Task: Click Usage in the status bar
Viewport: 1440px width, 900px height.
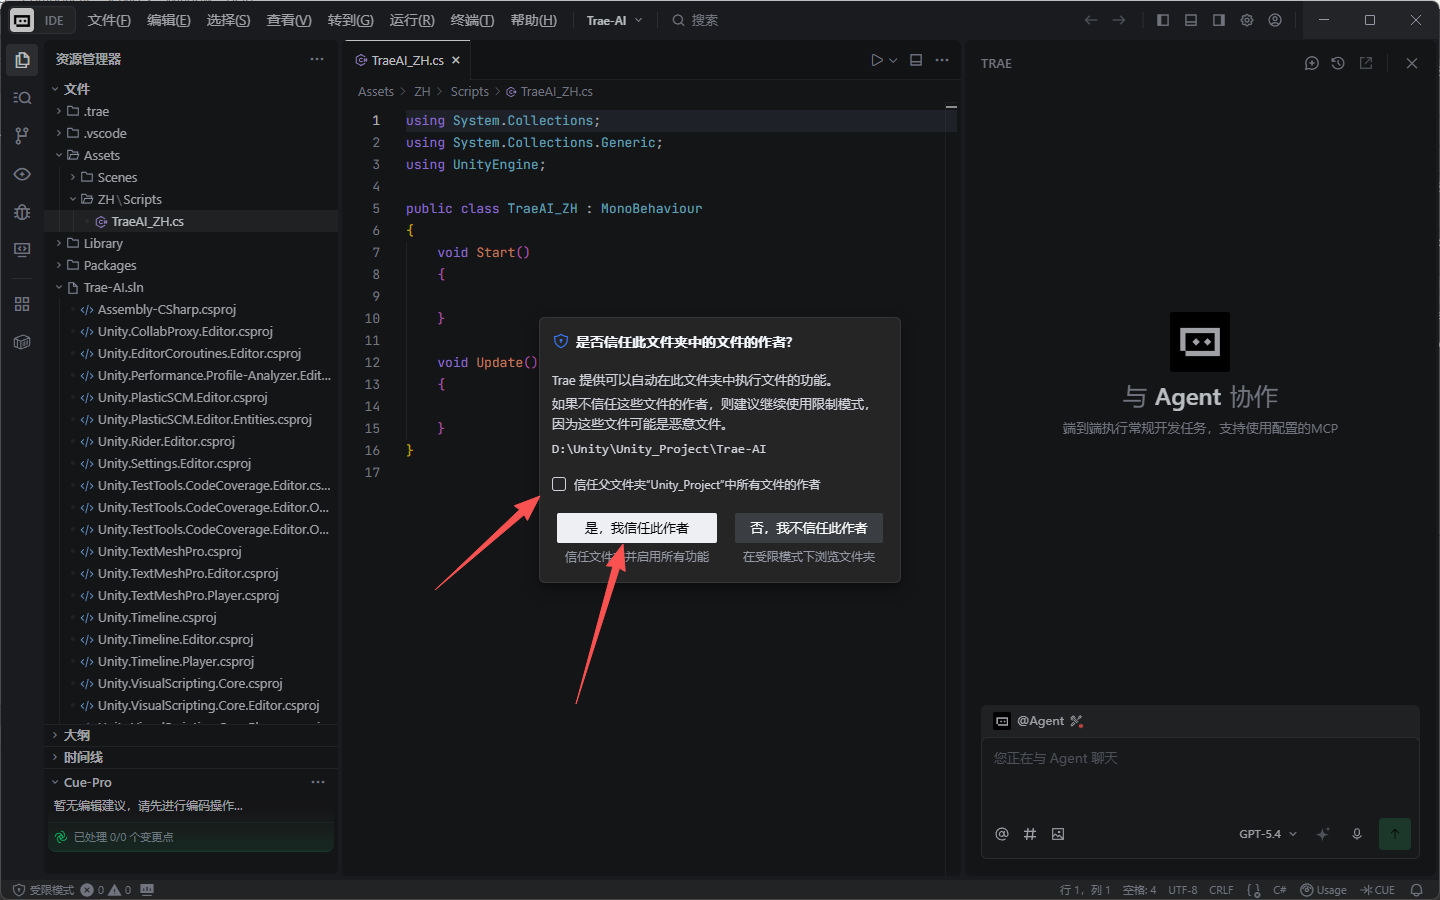Action: click(x=1323, y=890)
